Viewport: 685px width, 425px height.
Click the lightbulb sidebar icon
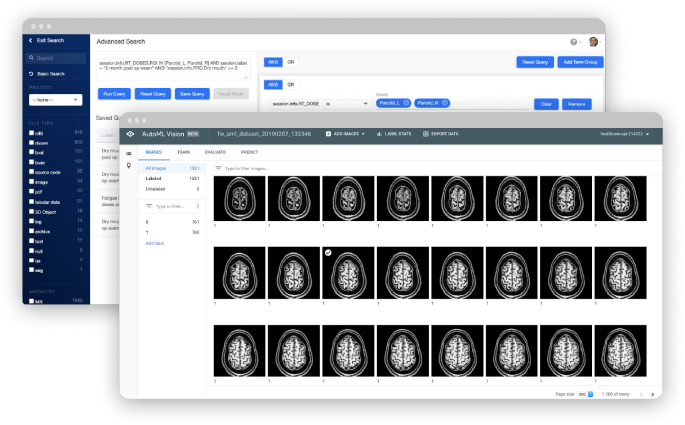(128, 166)
